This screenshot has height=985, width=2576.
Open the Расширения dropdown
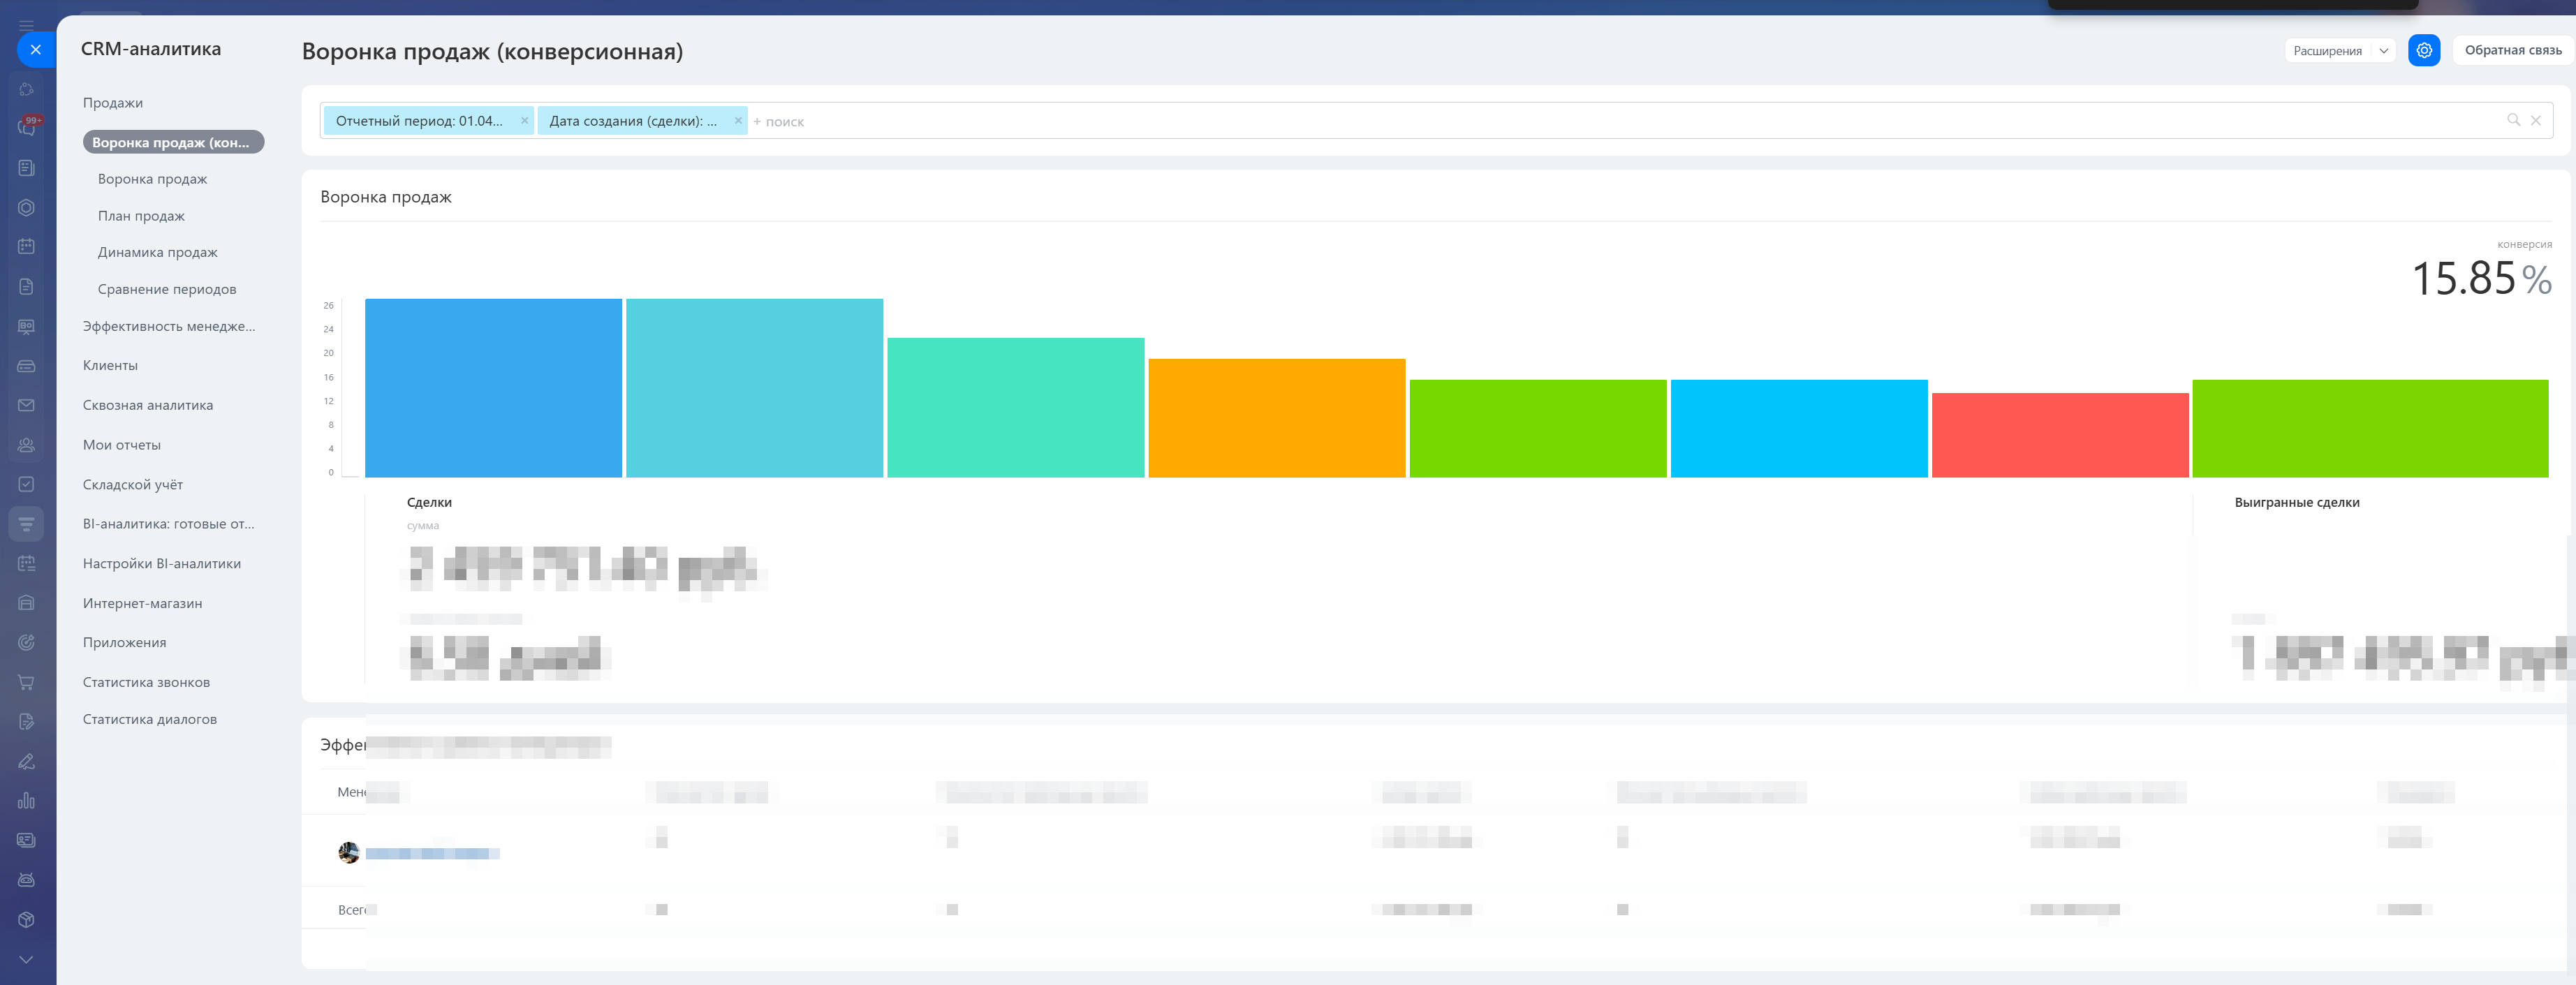2339,51
